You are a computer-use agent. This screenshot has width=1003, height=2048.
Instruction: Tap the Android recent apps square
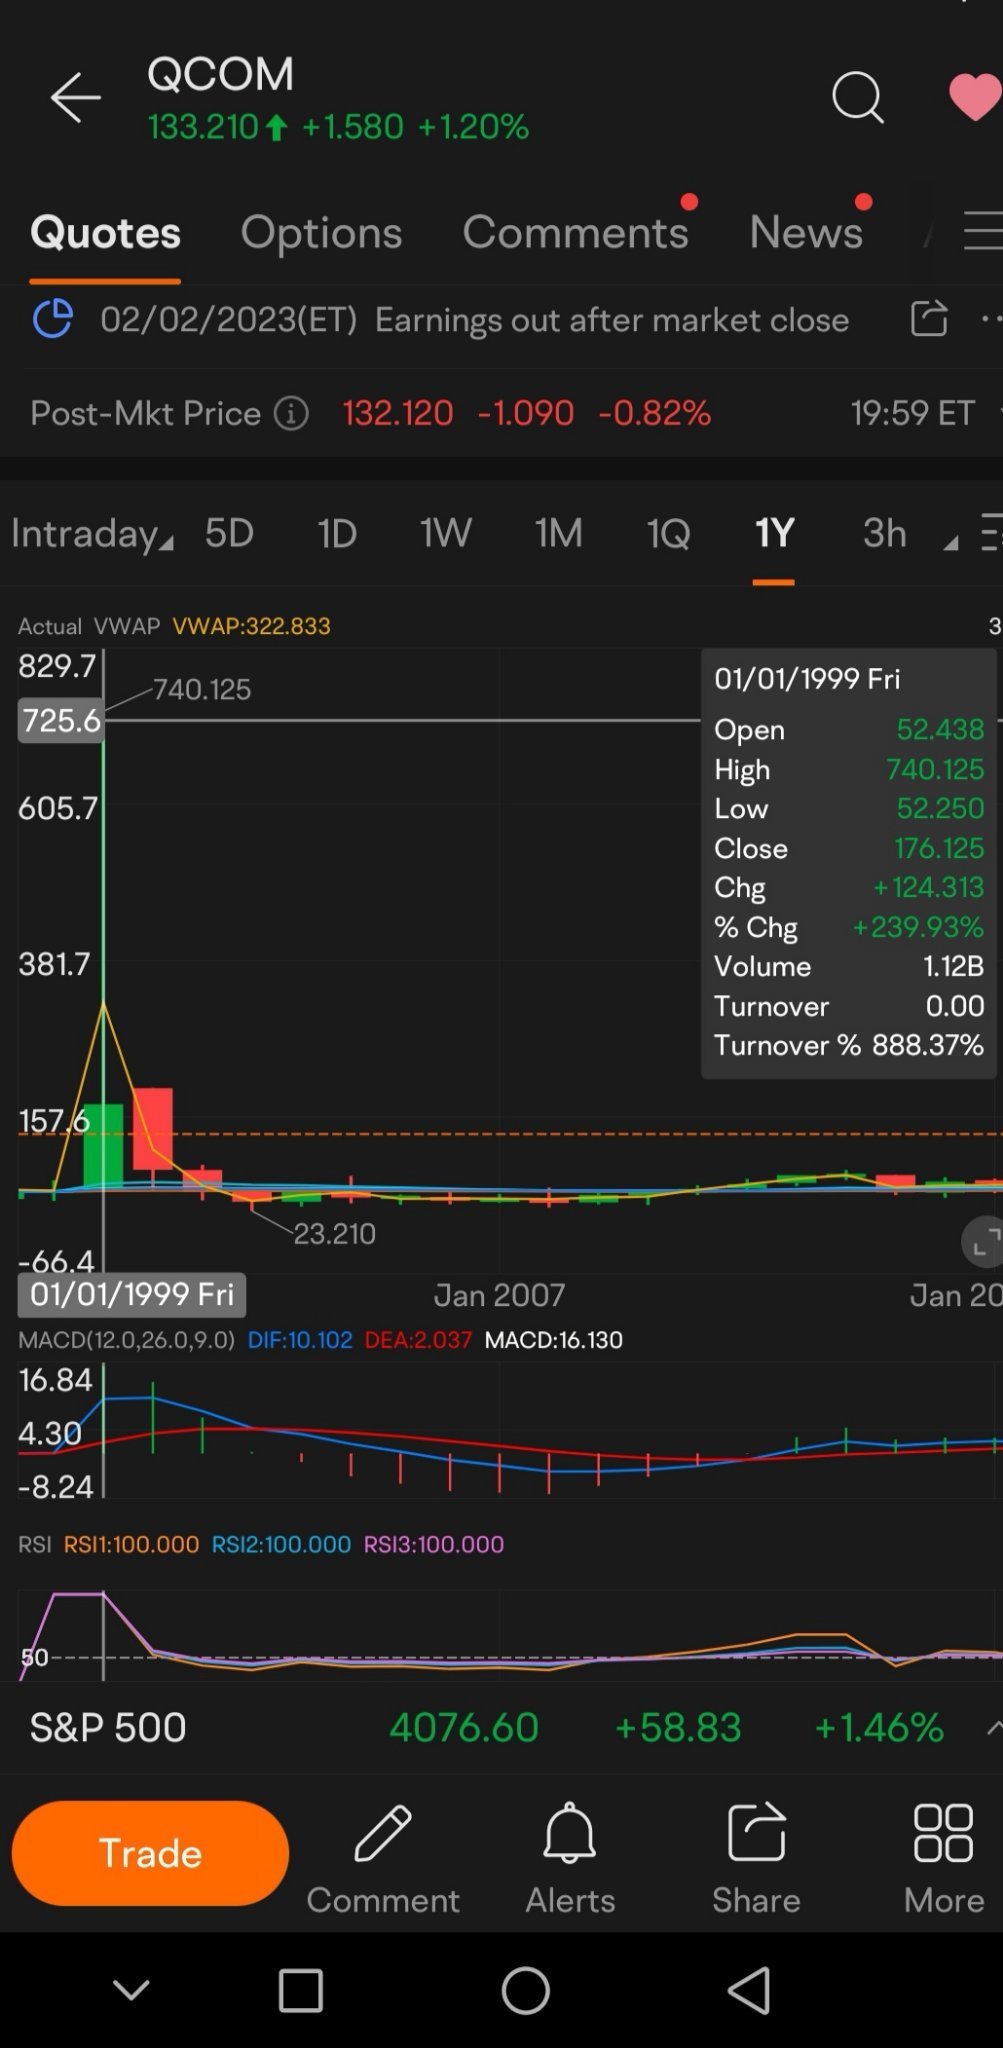click(300, 1990)
